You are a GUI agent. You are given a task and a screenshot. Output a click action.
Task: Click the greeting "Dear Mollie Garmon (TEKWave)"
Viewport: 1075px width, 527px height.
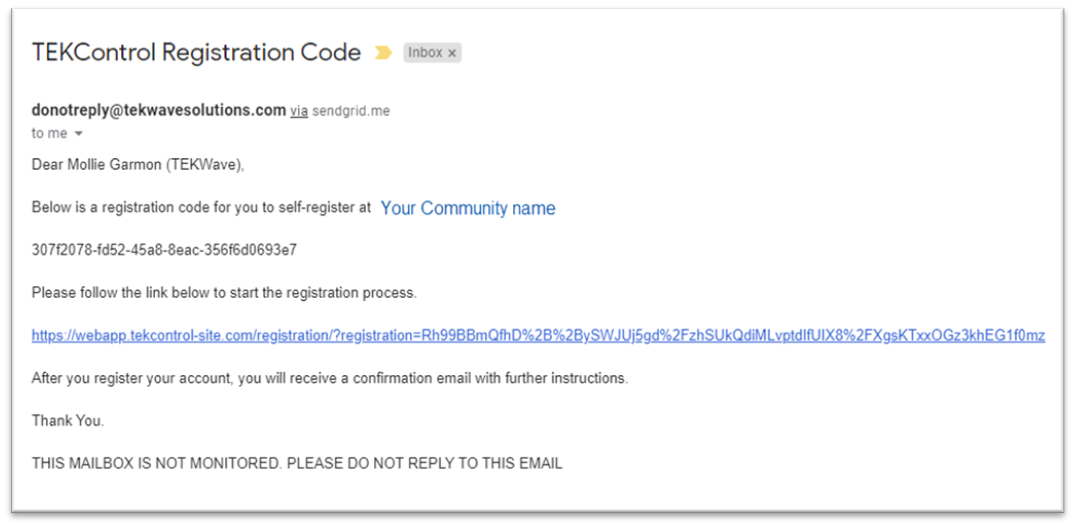coord(138,165)
